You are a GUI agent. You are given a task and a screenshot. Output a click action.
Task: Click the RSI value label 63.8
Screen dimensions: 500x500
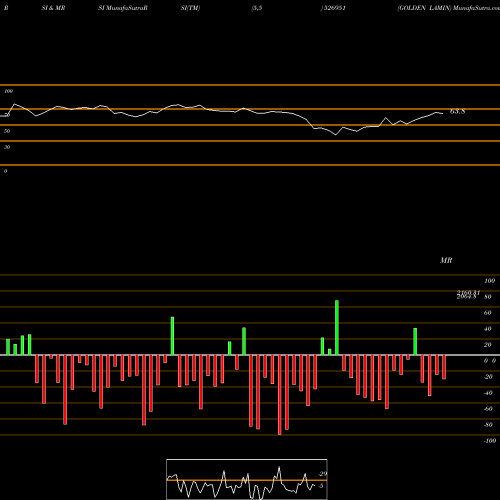(x=457, y=112)
